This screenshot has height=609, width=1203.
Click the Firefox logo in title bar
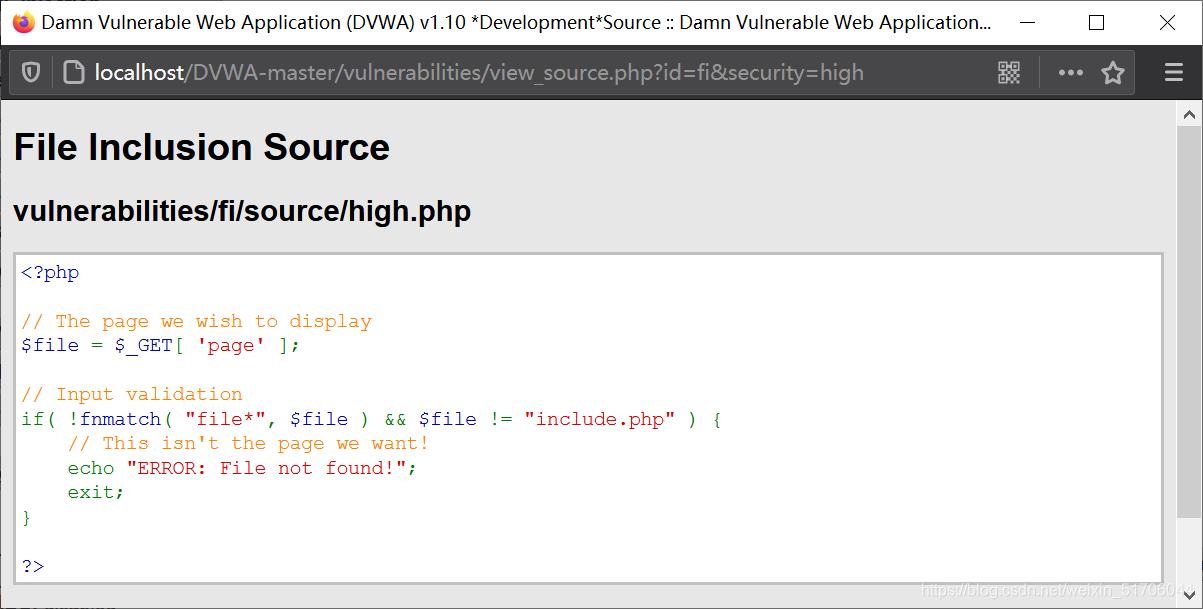coord(23,22)
